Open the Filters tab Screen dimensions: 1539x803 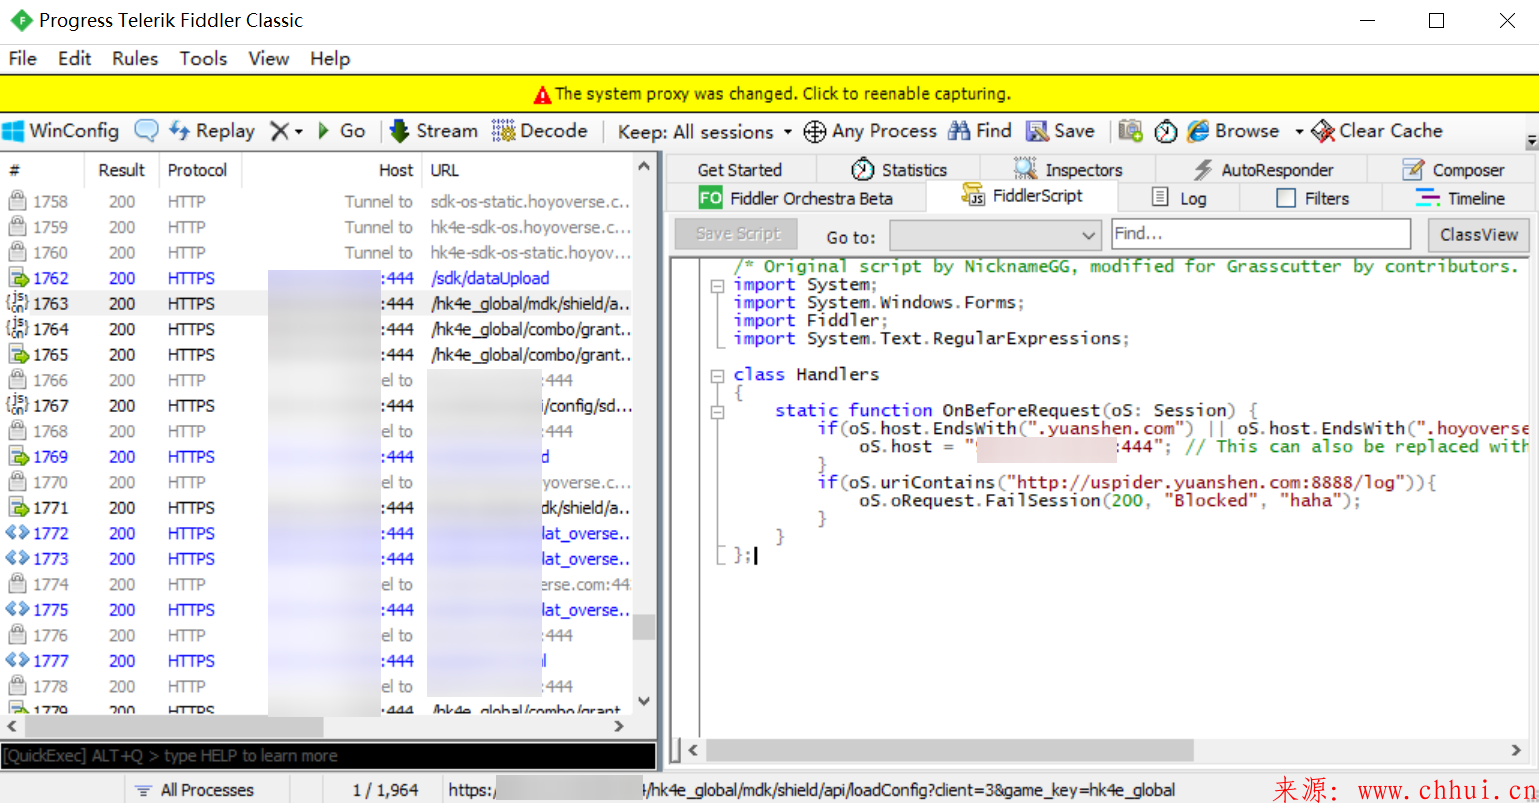click(1312, 198)
